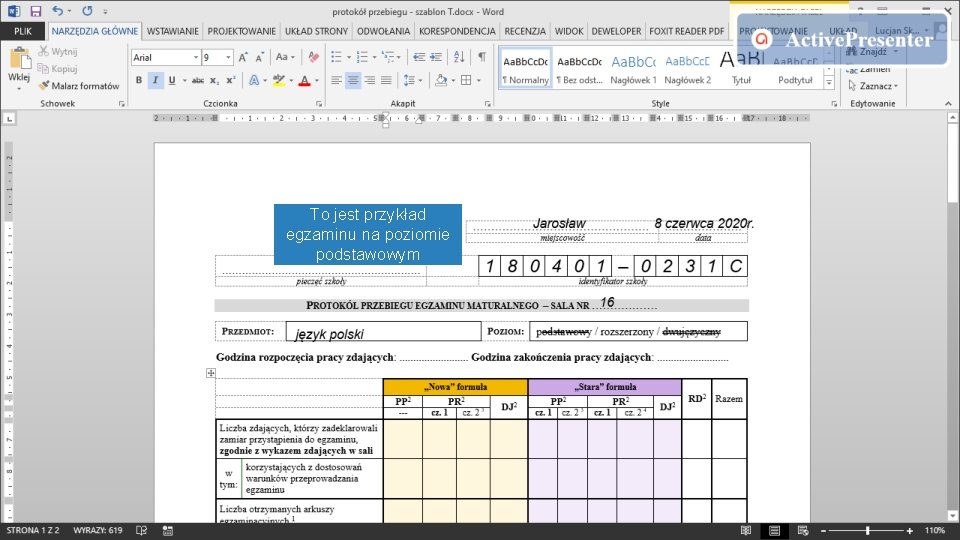Viewport: 960px width, 540px height.
Task: Open the text effects icon
Action: [x=254, y=80]
